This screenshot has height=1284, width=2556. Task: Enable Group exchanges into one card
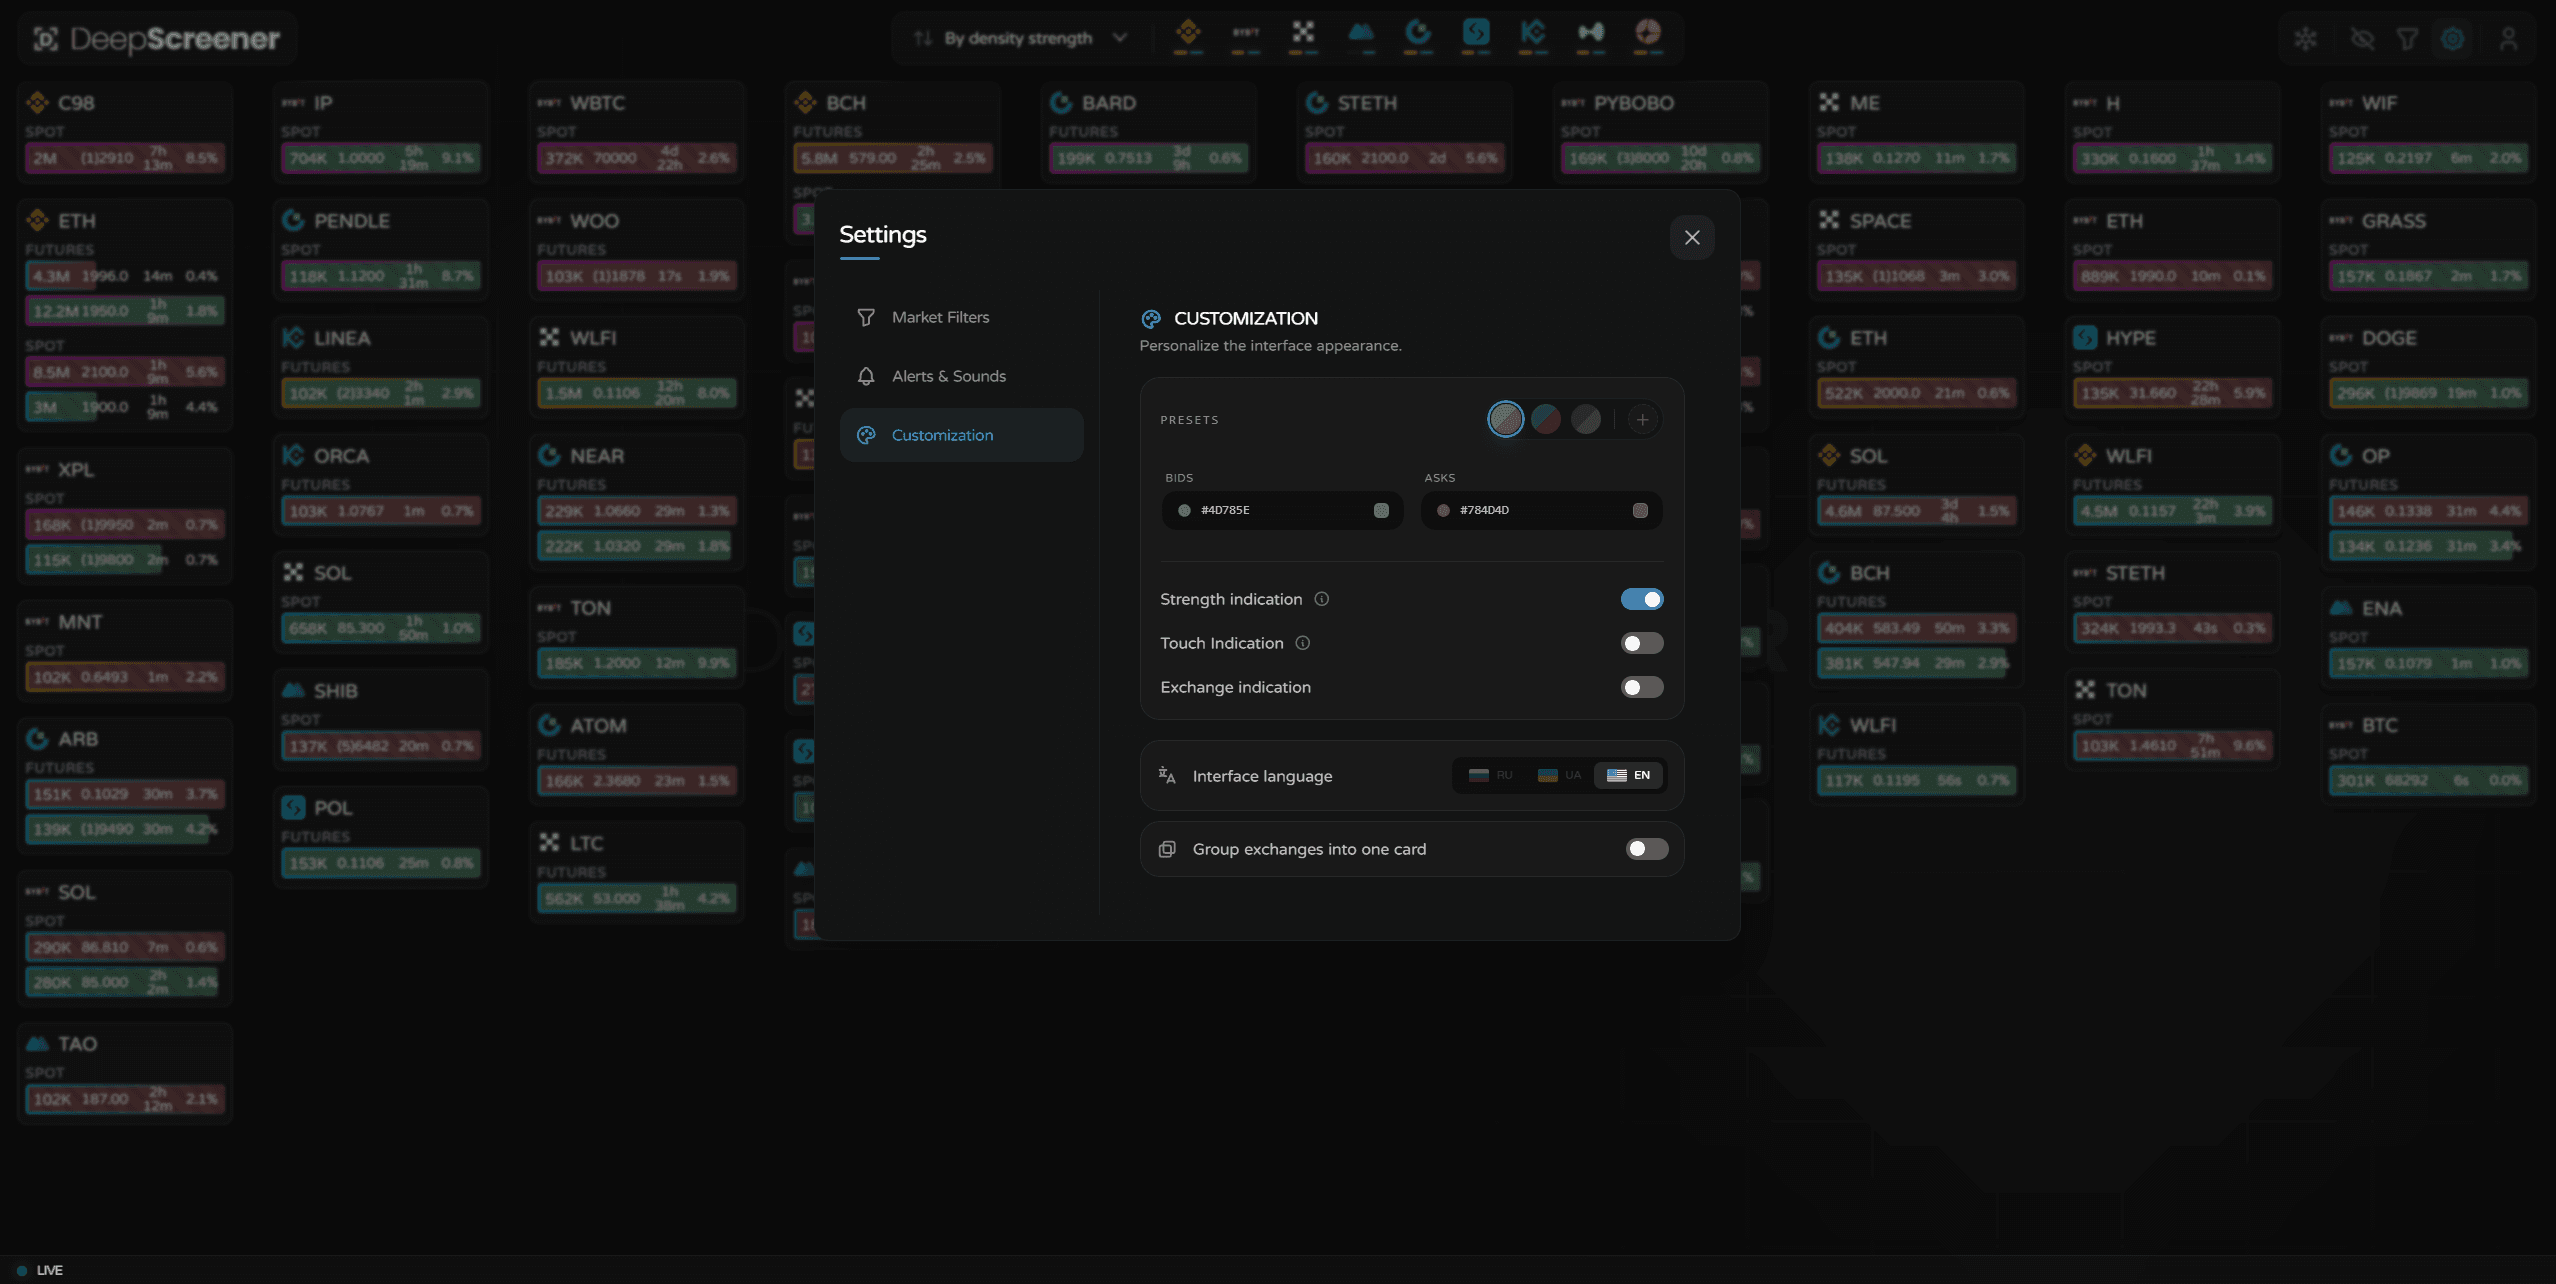click(1645, 848)
